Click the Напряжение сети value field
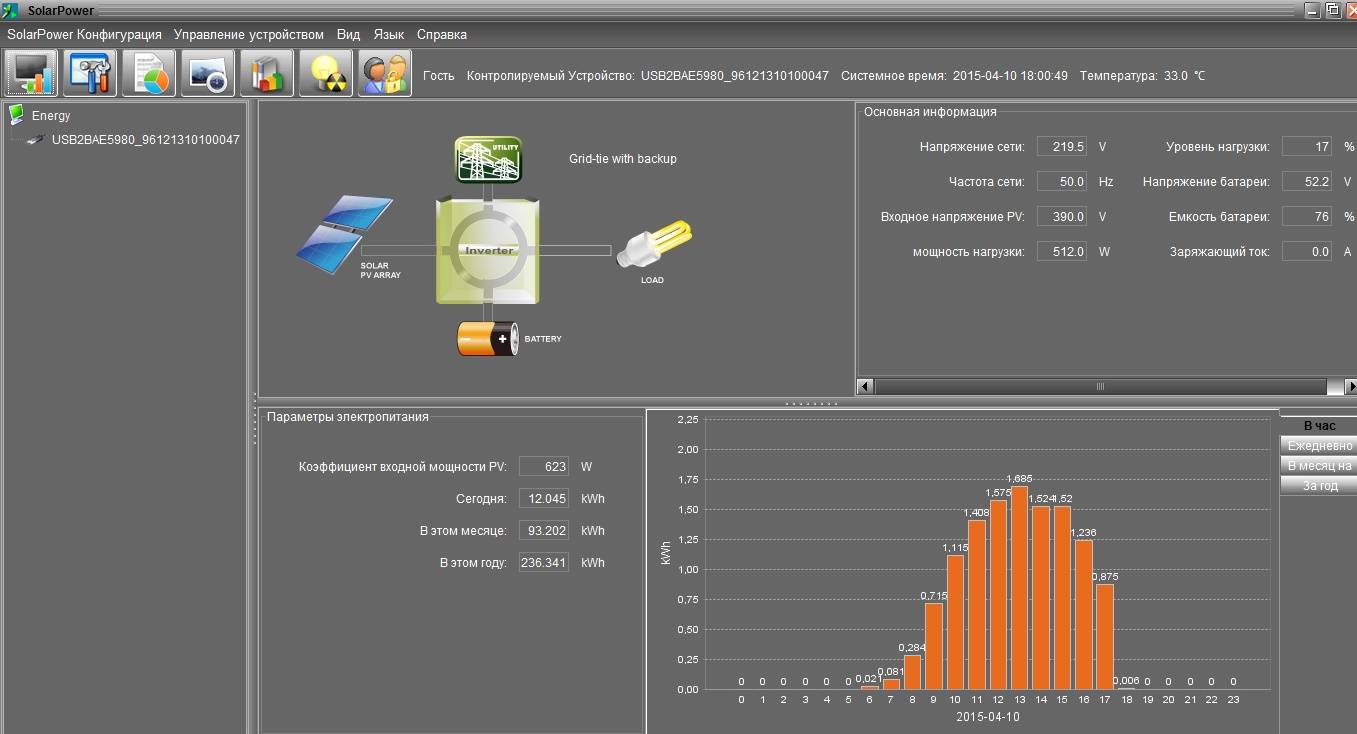The height and width of the screenshot is (734, 1357). (1062, 147)
